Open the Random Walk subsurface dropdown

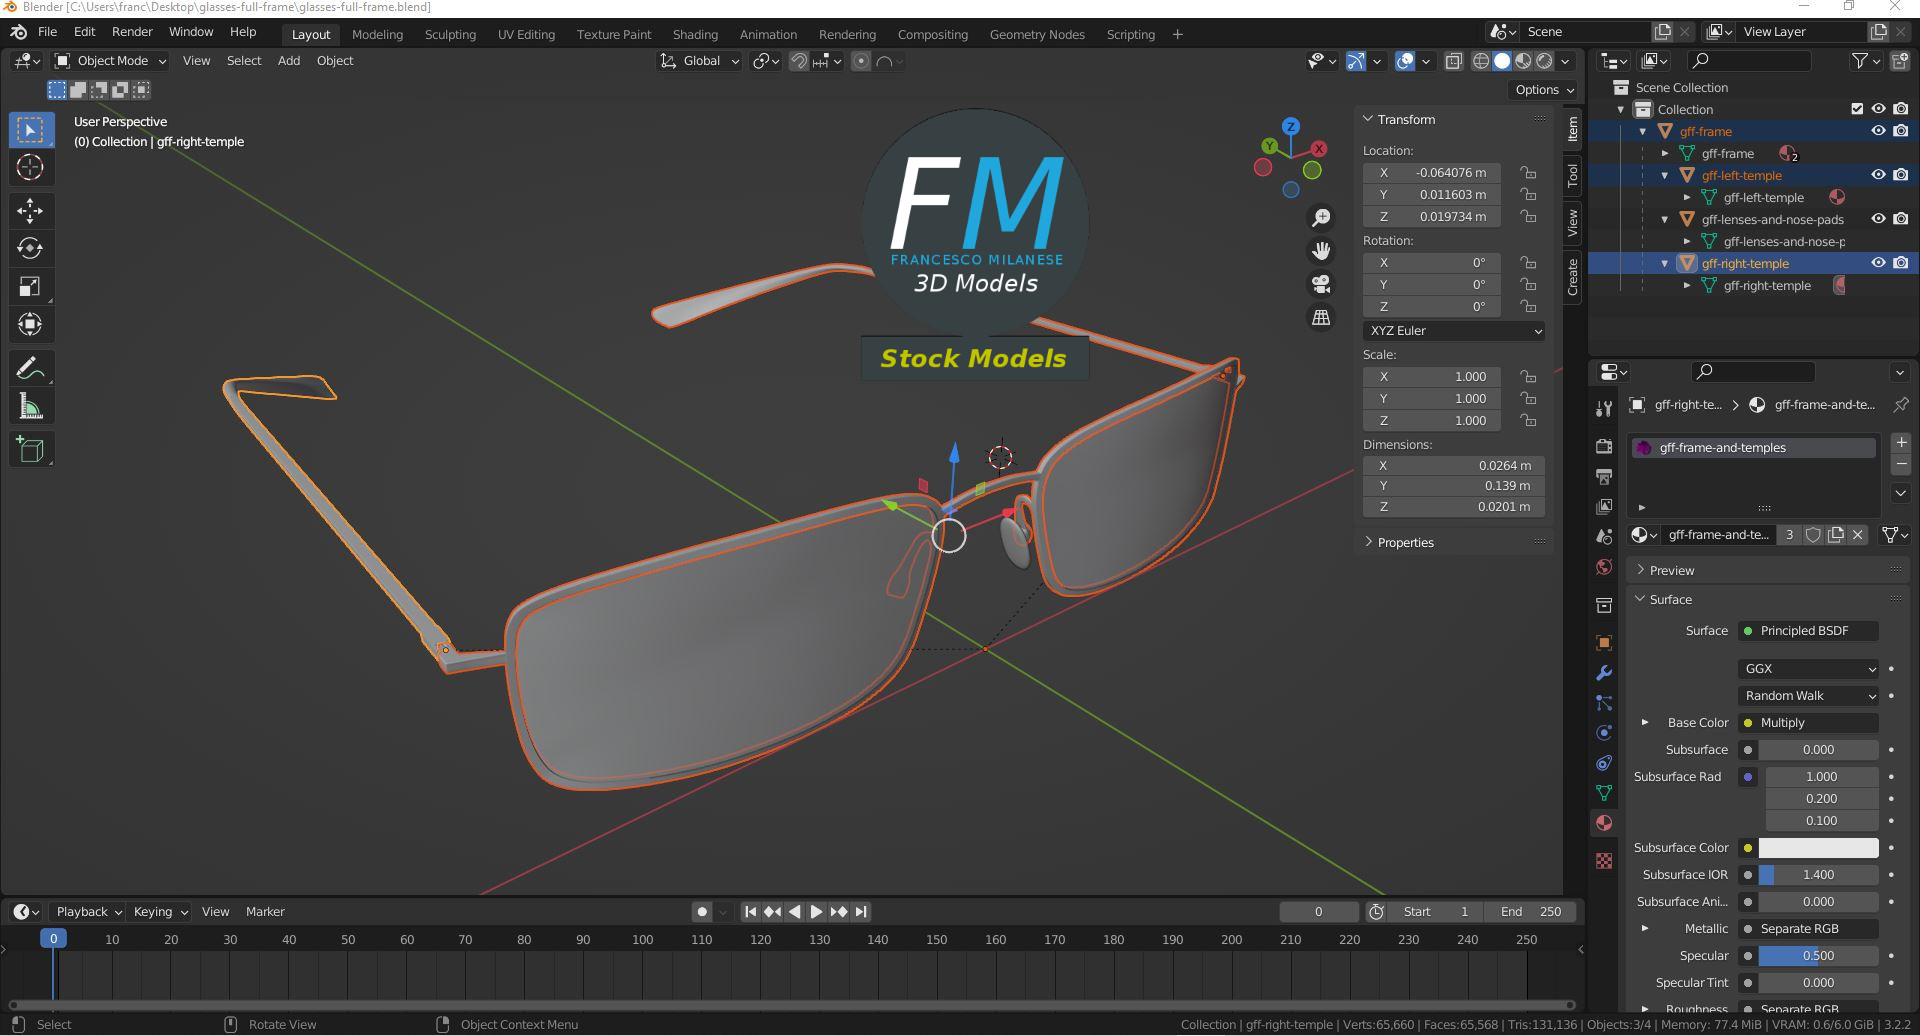(x=1808, y=696)
